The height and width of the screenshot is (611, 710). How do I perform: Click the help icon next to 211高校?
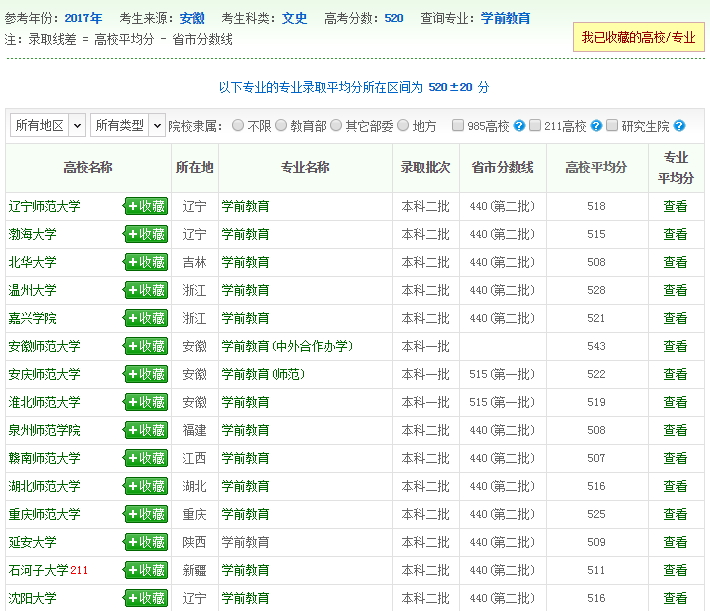coord(596,126)
